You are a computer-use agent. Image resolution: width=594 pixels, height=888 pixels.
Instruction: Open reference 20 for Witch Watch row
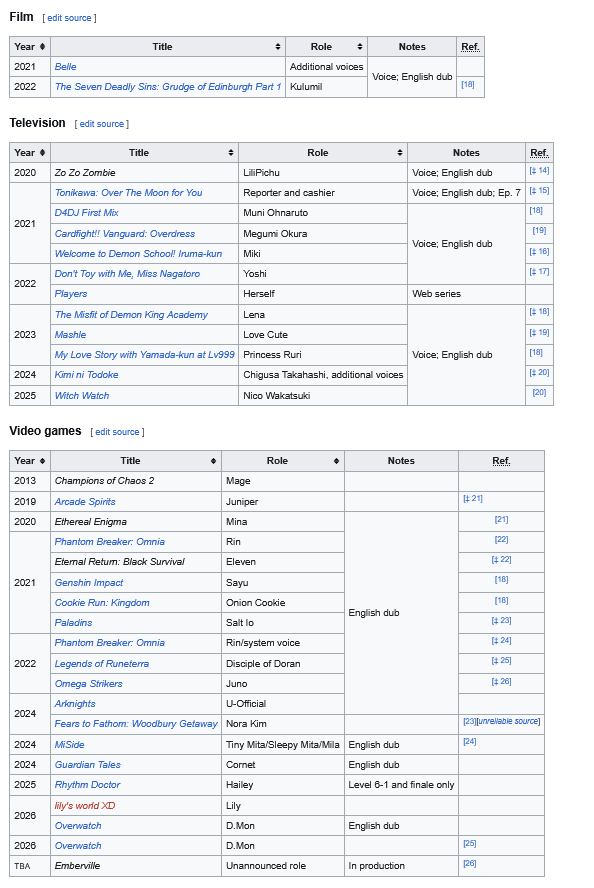[x=539, y=392]
